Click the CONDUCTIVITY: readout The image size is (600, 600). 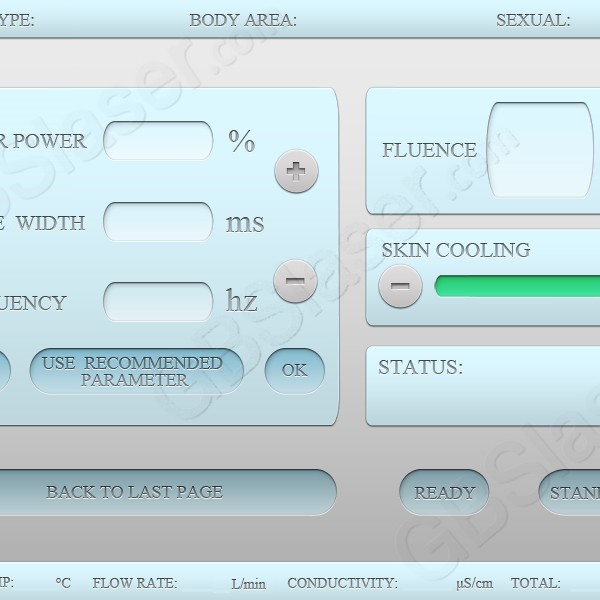tap(342, 583)
